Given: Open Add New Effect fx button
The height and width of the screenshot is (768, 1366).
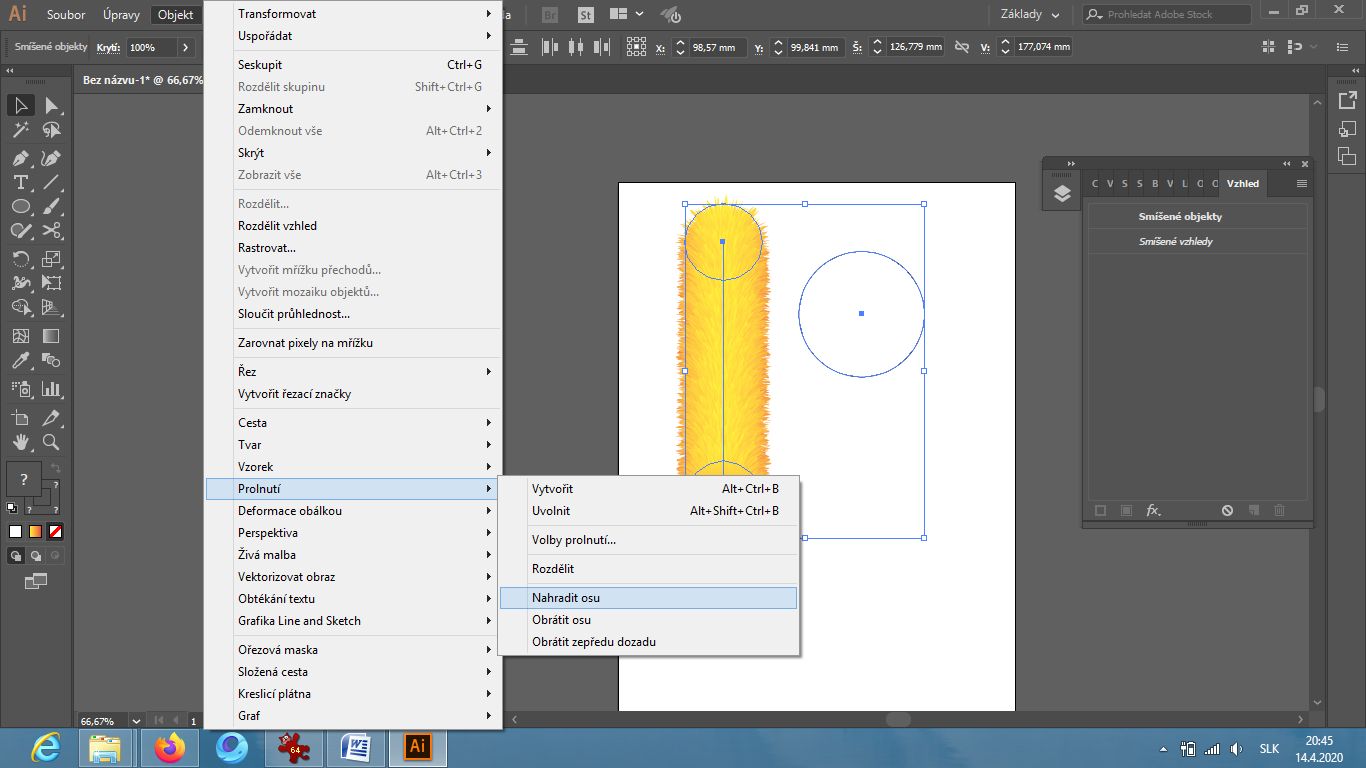Looking at the screenshot, I should [1153, 510].
